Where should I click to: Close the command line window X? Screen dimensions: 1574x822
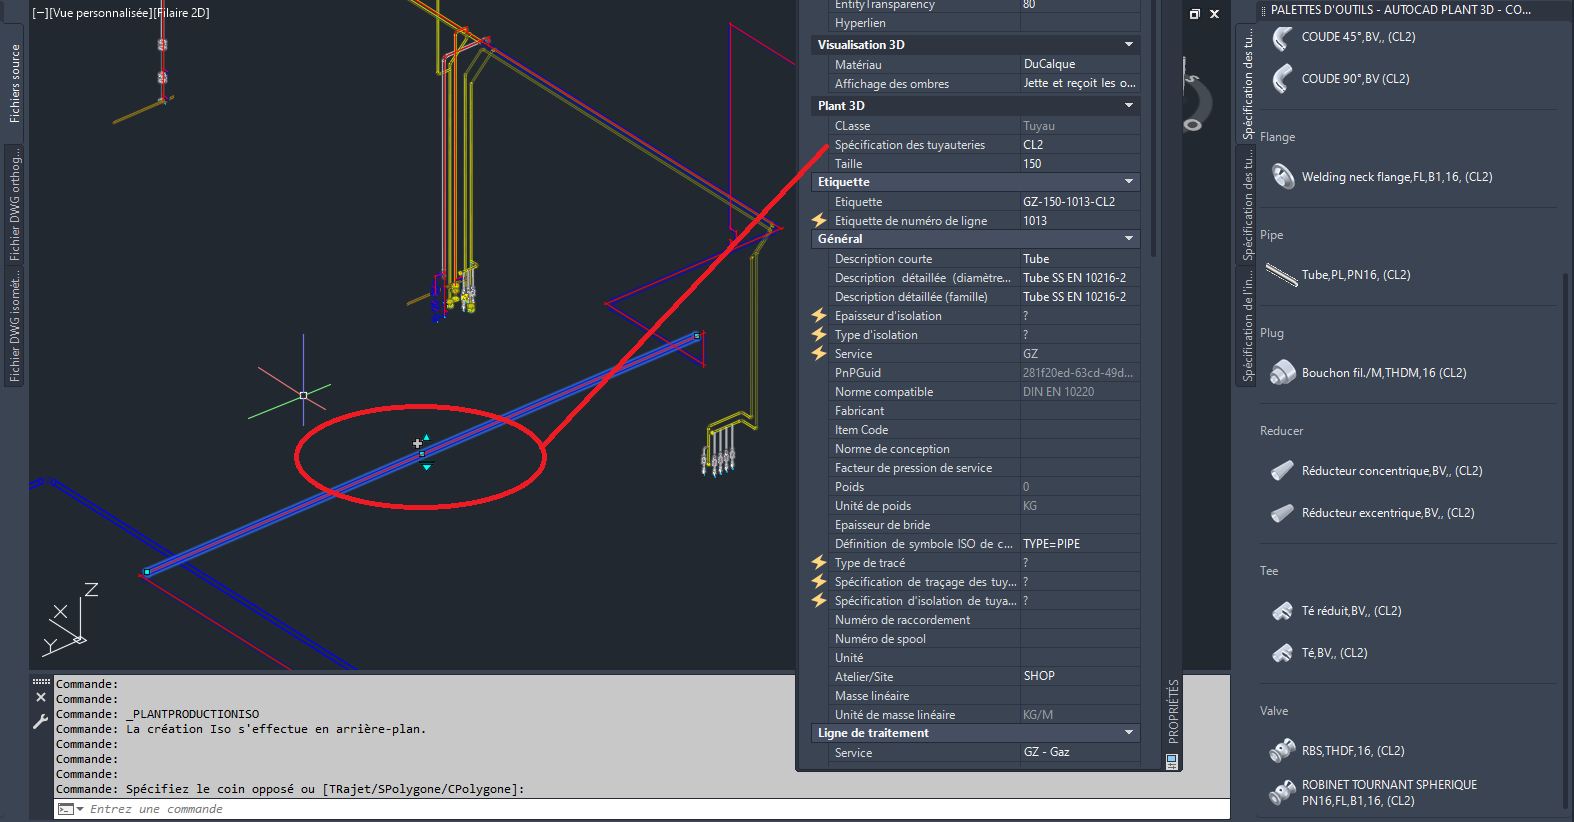(41, 697)
